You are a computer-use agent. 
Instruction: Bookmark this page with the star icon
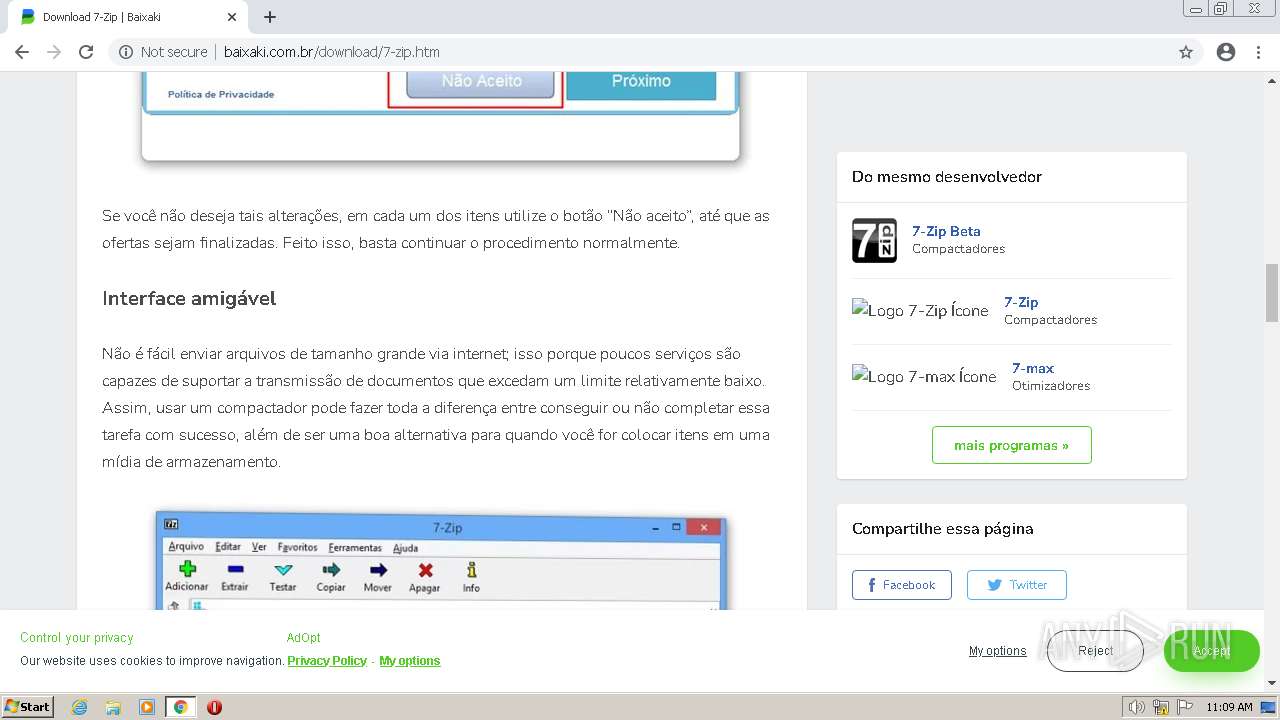[1186, 52]
